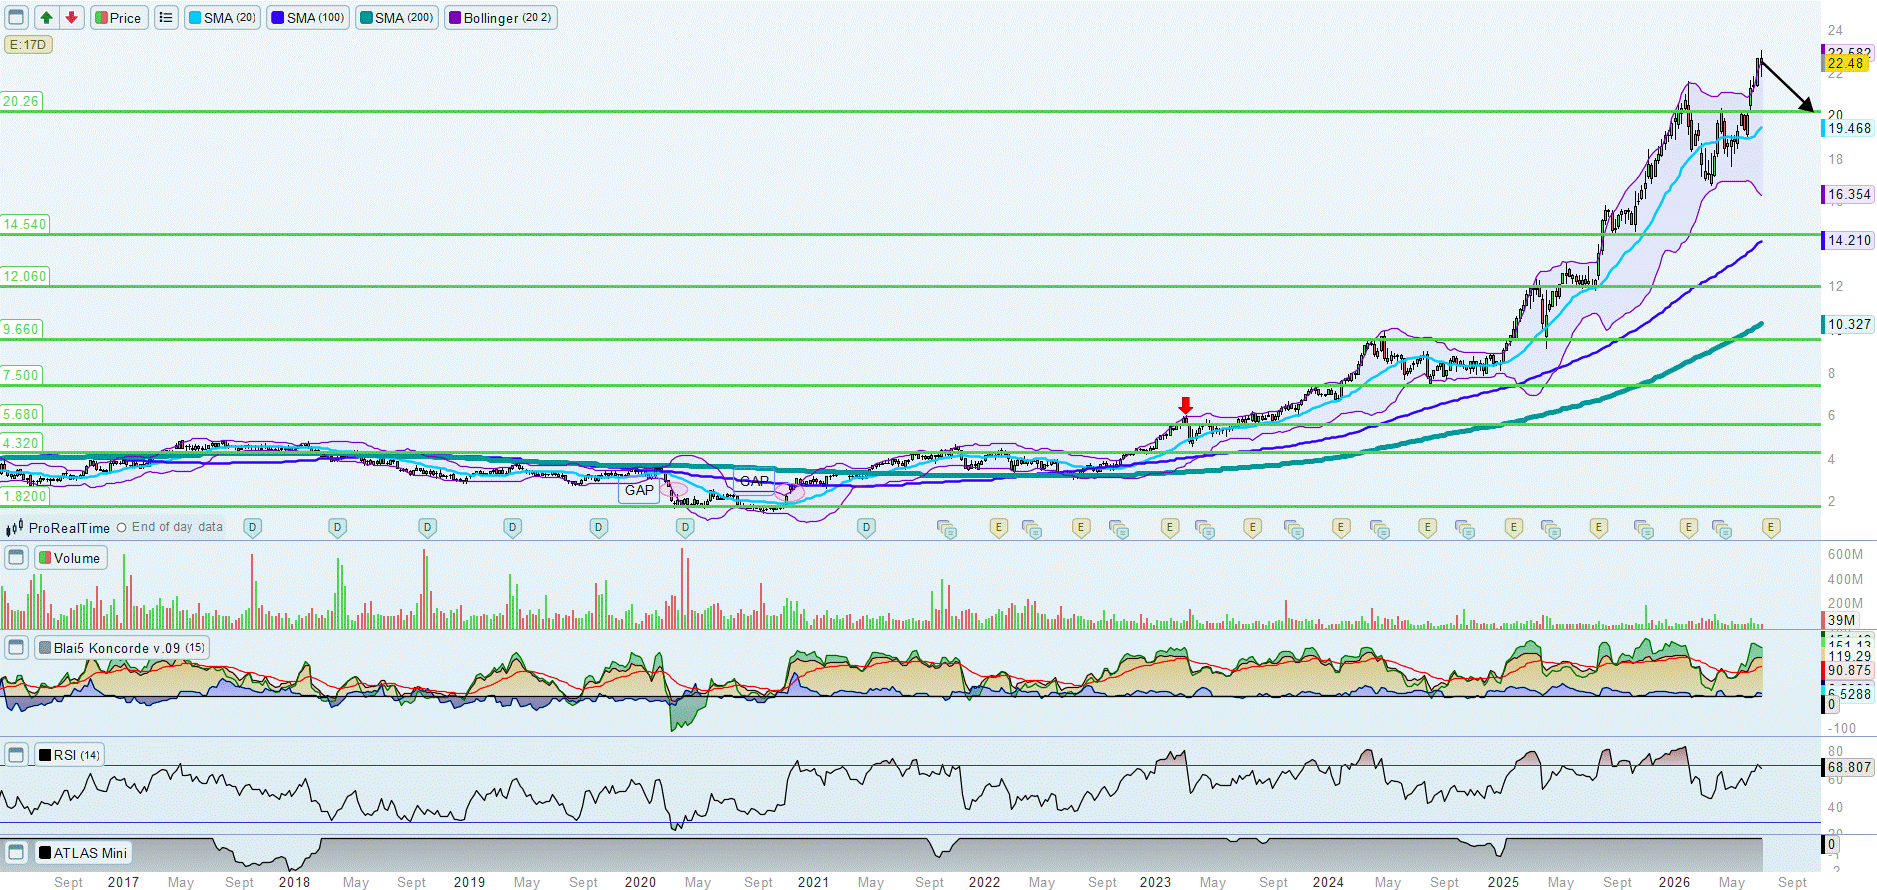This screenshot has width=1877, height=890.
Task: Click the dividend marker in late 2018
Action: tap(428, 527)
